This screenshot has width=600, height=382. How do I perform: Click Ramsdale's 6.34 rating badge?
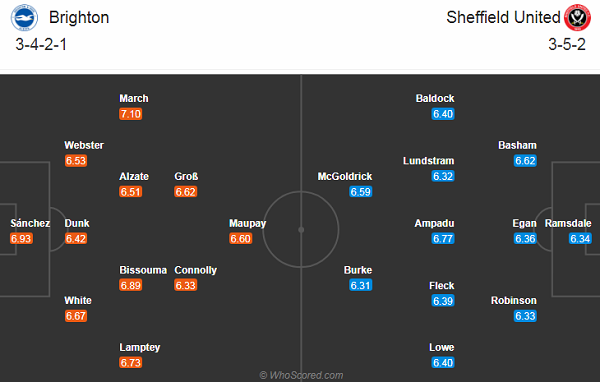tap(580, 239)
